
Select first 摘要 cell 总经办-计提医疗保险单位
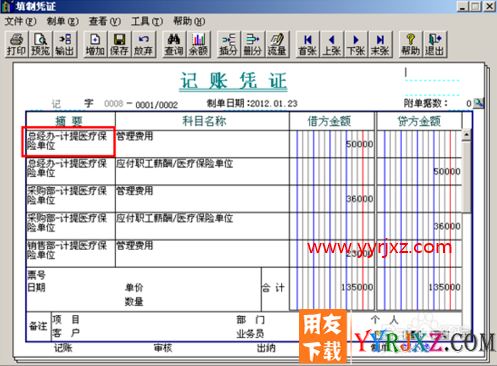[69, 141]
